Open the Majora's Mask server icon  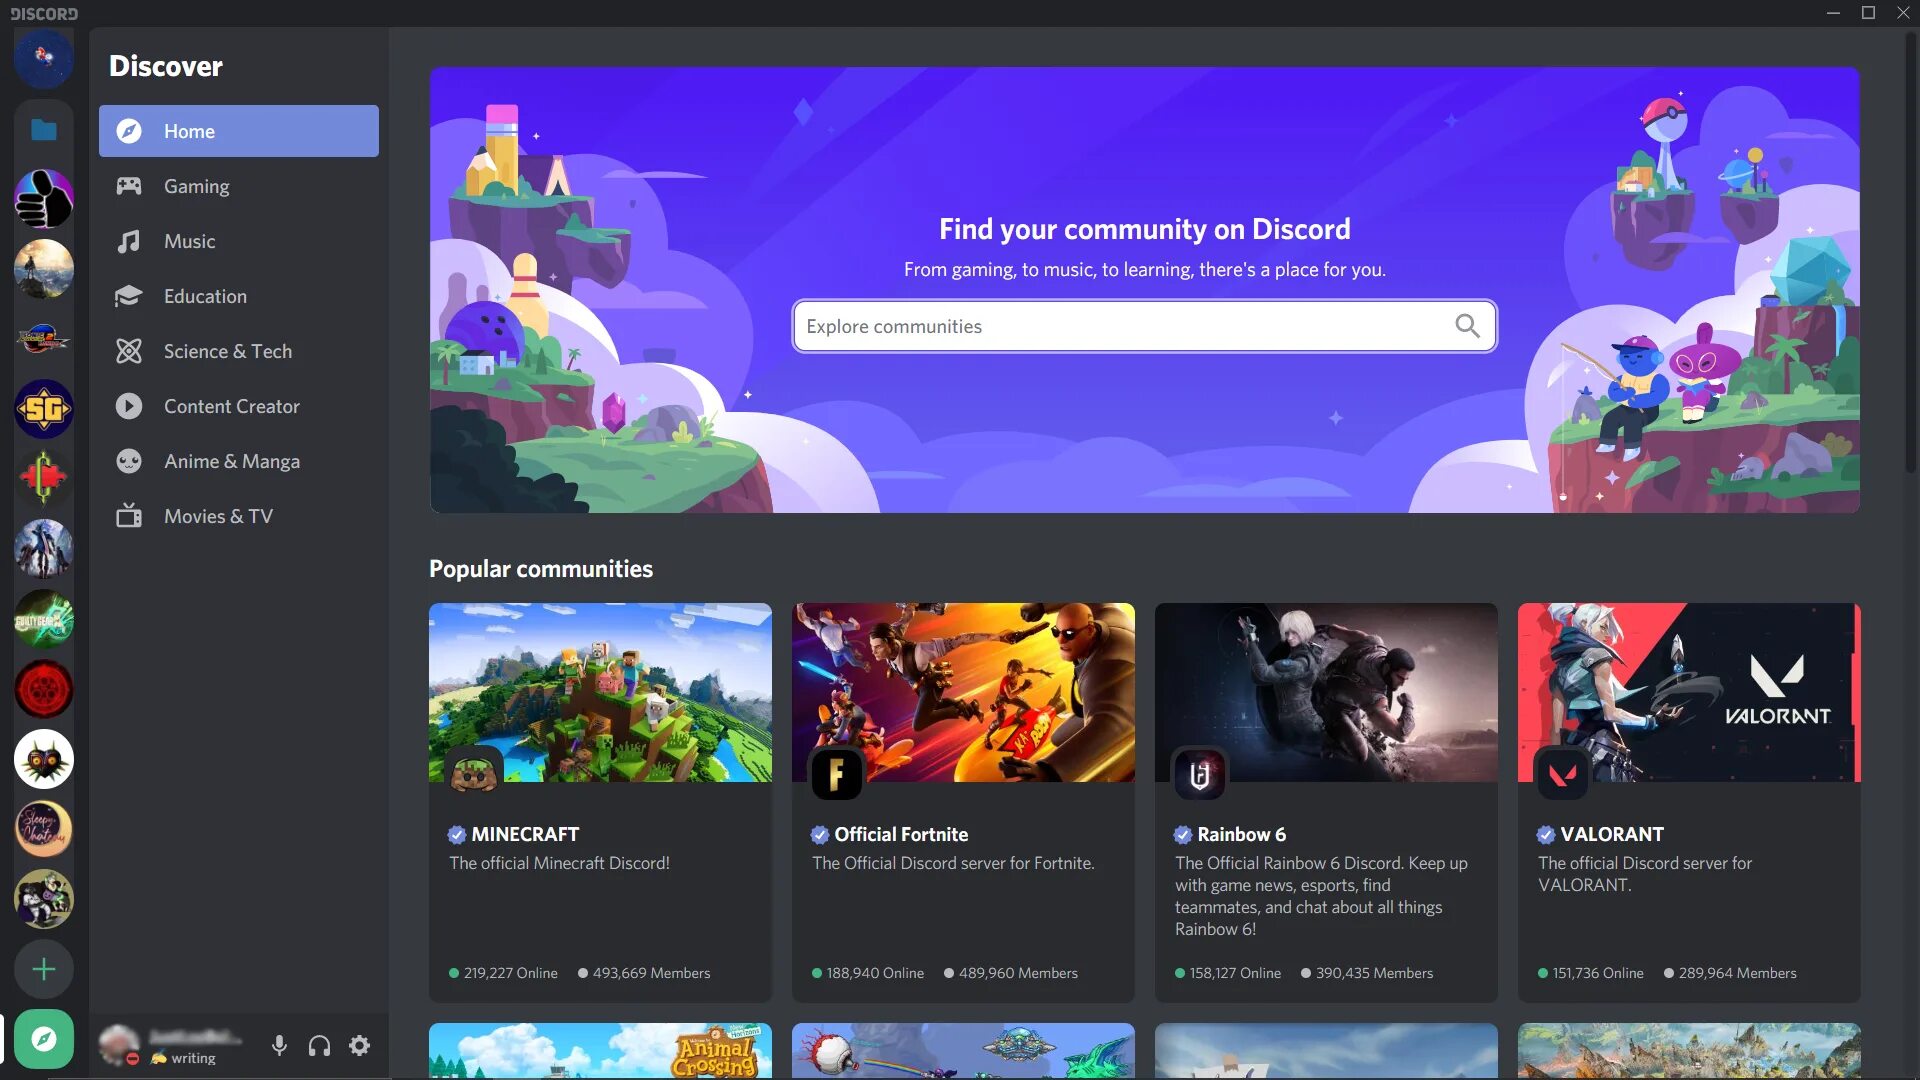coord(44,759)
